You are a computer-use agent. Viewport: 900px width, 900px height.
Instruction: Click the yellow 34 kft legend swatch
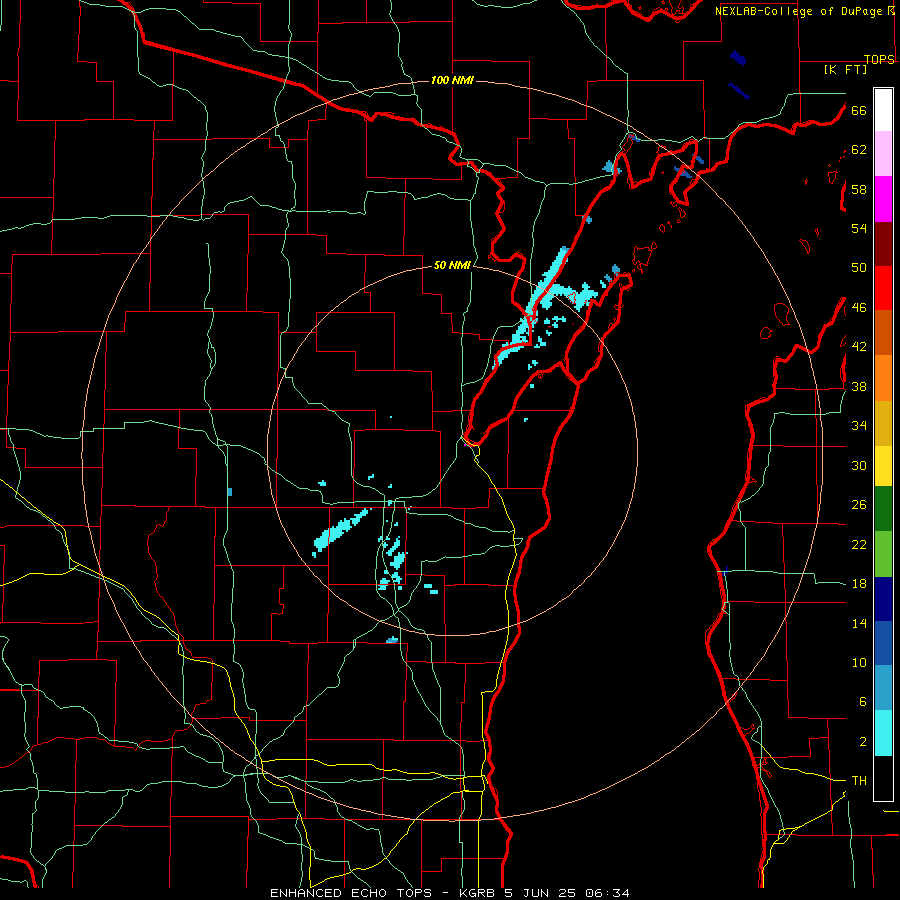pyautogui.click(x=883, y=465)
